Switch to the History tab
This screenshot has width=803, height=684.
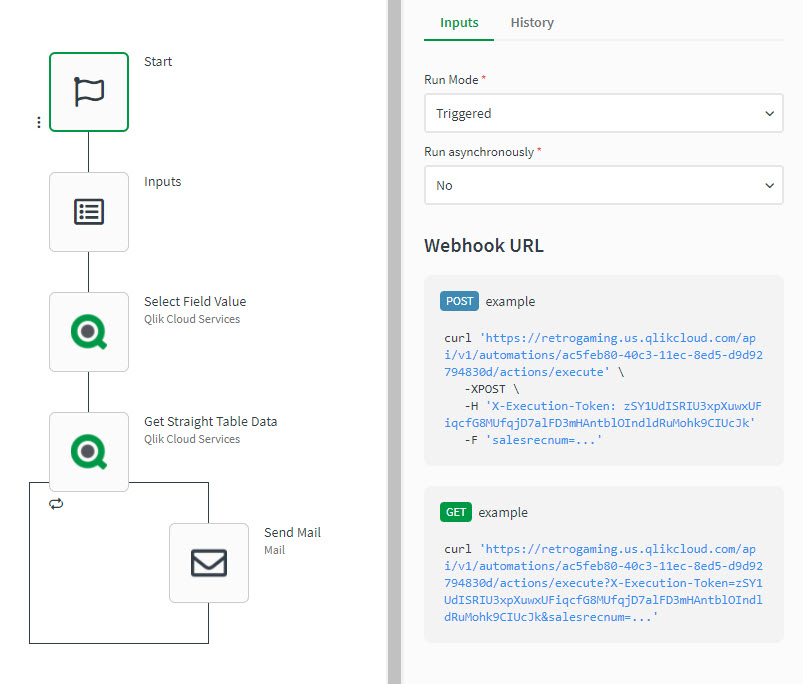[531, 23]
